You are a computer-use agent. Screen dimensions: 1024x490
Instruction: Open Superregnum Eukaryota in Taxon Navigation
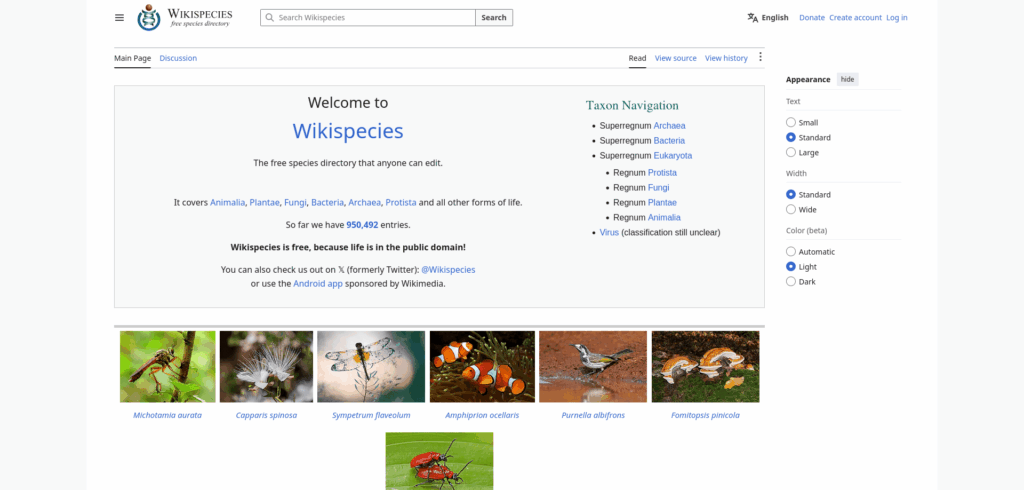(x=673, y=155)
